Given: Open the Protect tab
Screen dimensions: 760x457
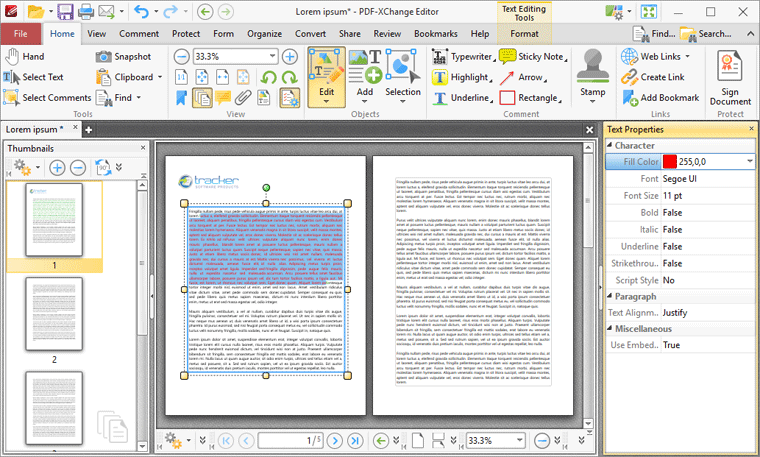Looking at the screenshot, I should (x=186, y=34).
